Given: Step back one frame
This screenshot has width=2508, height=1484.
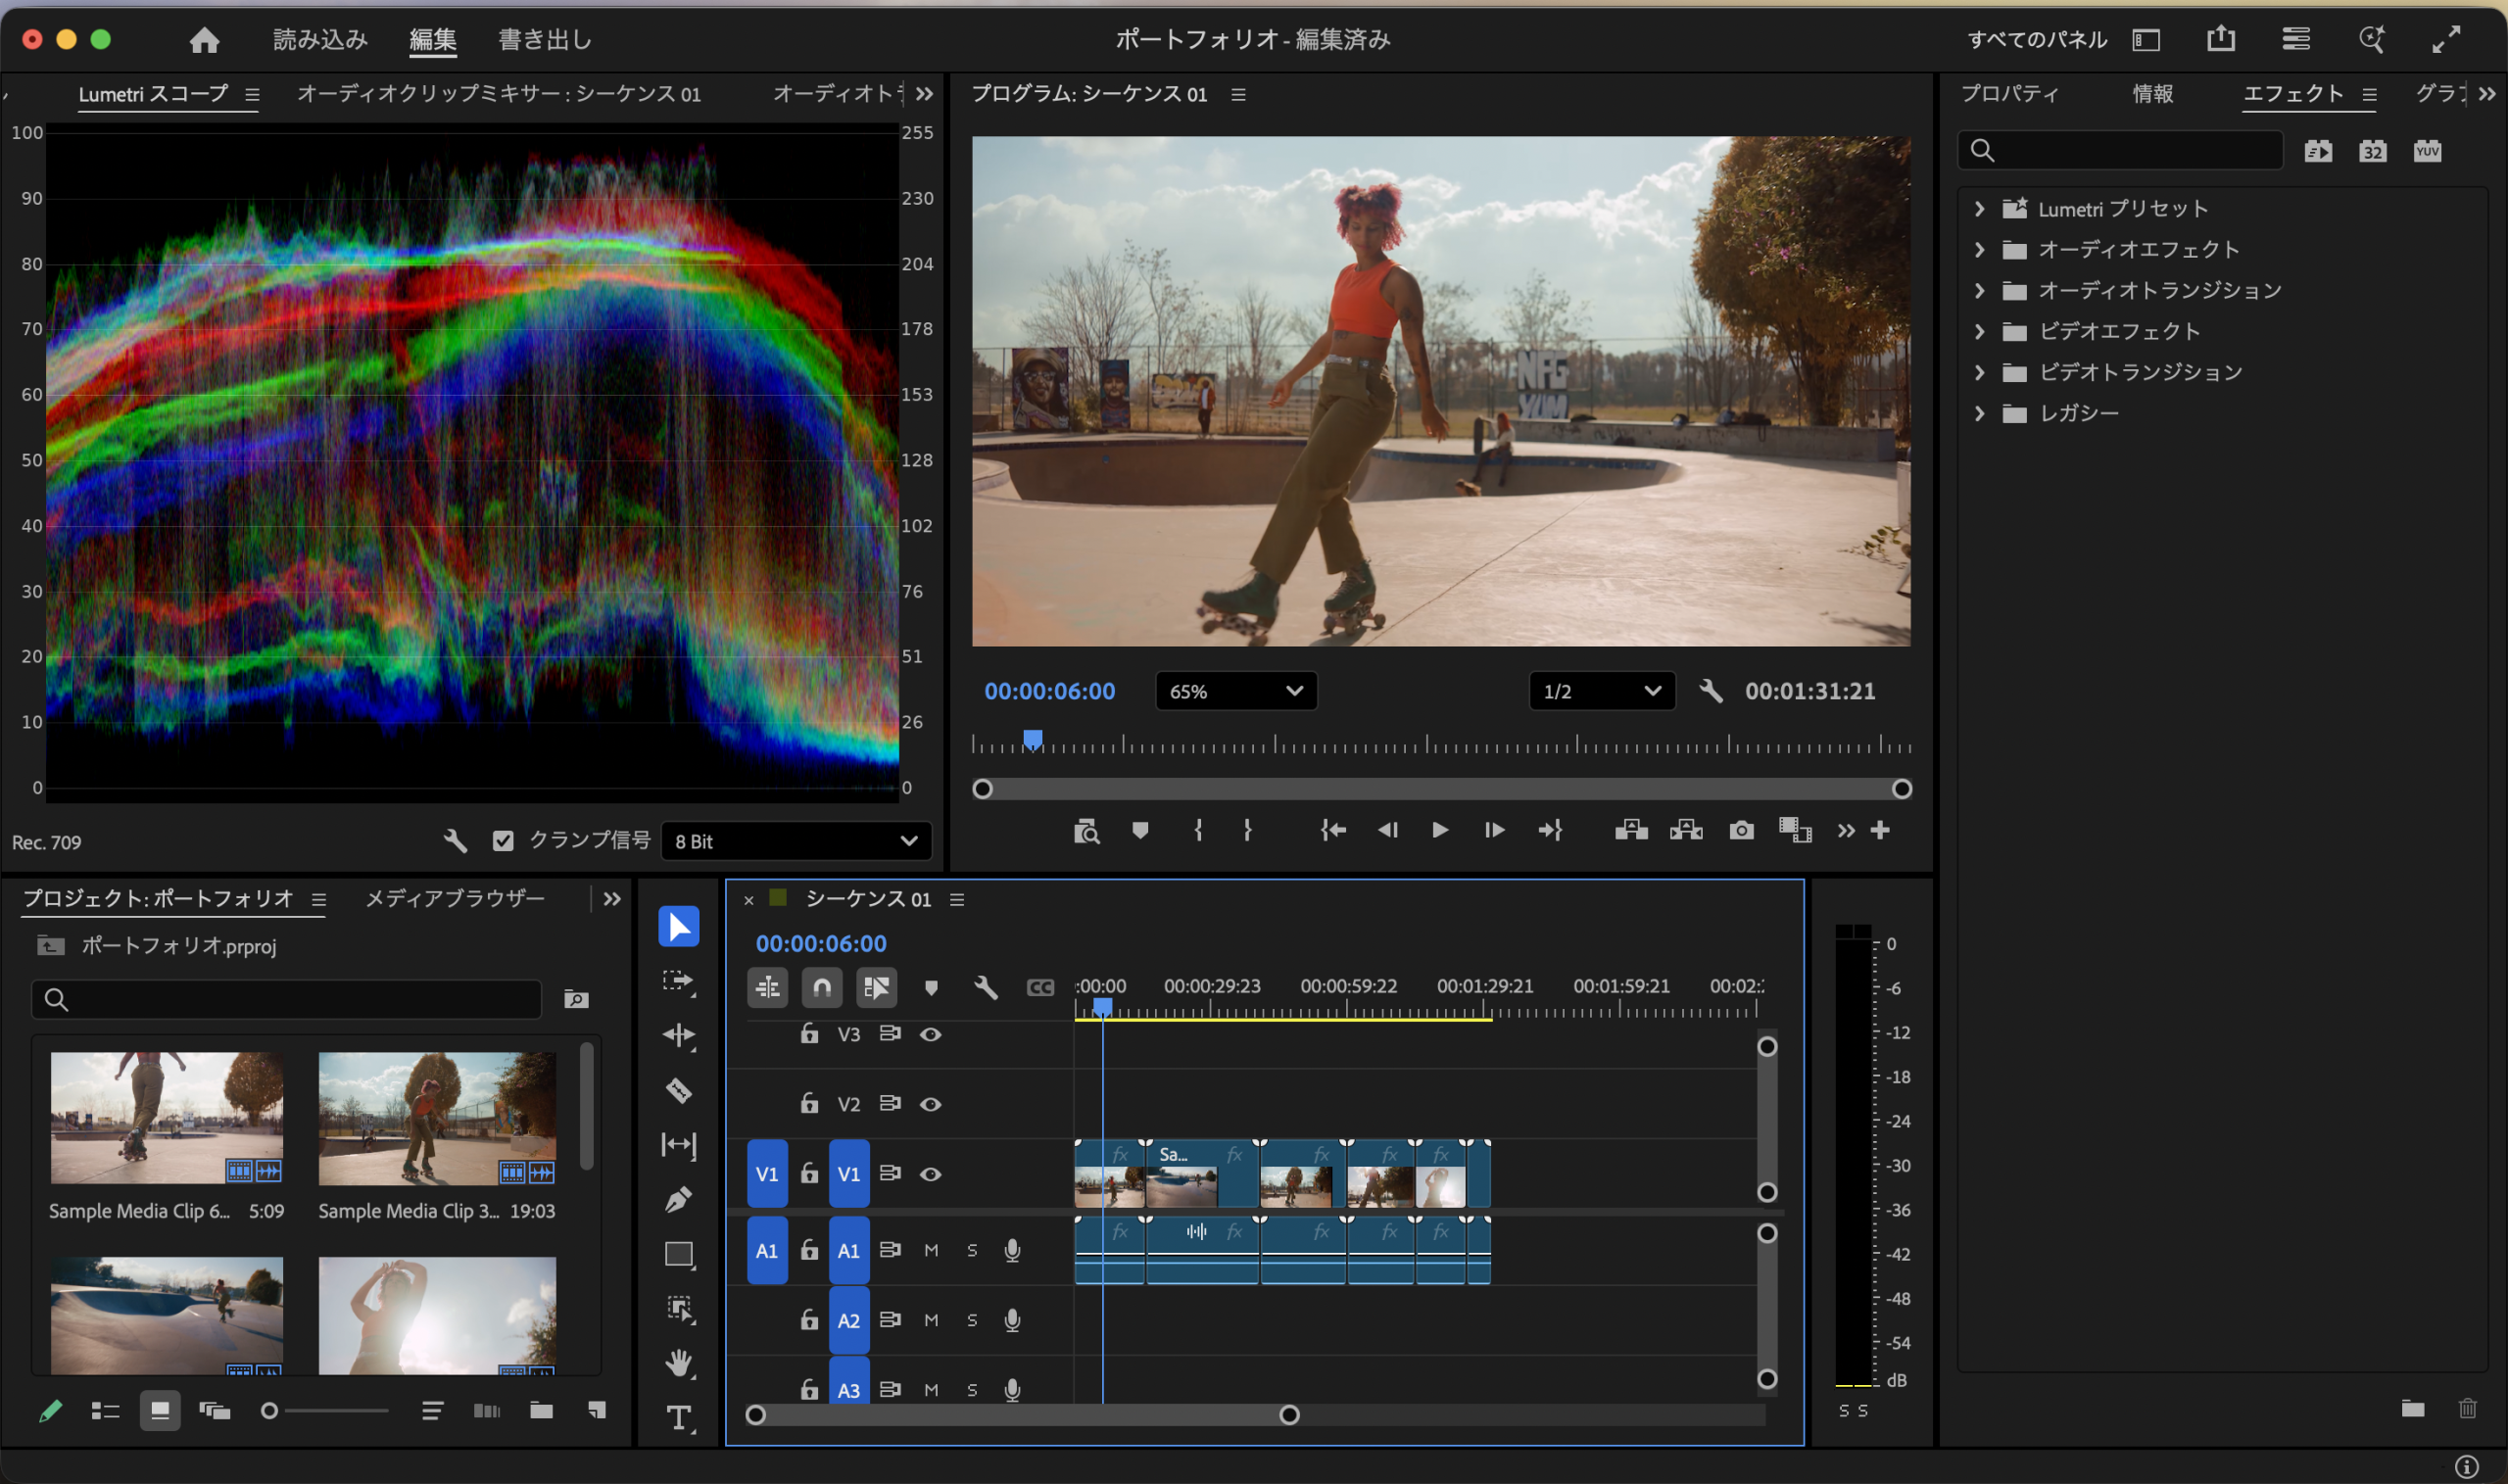Looking at the screenshot, I should click(x=1387, y=830).
